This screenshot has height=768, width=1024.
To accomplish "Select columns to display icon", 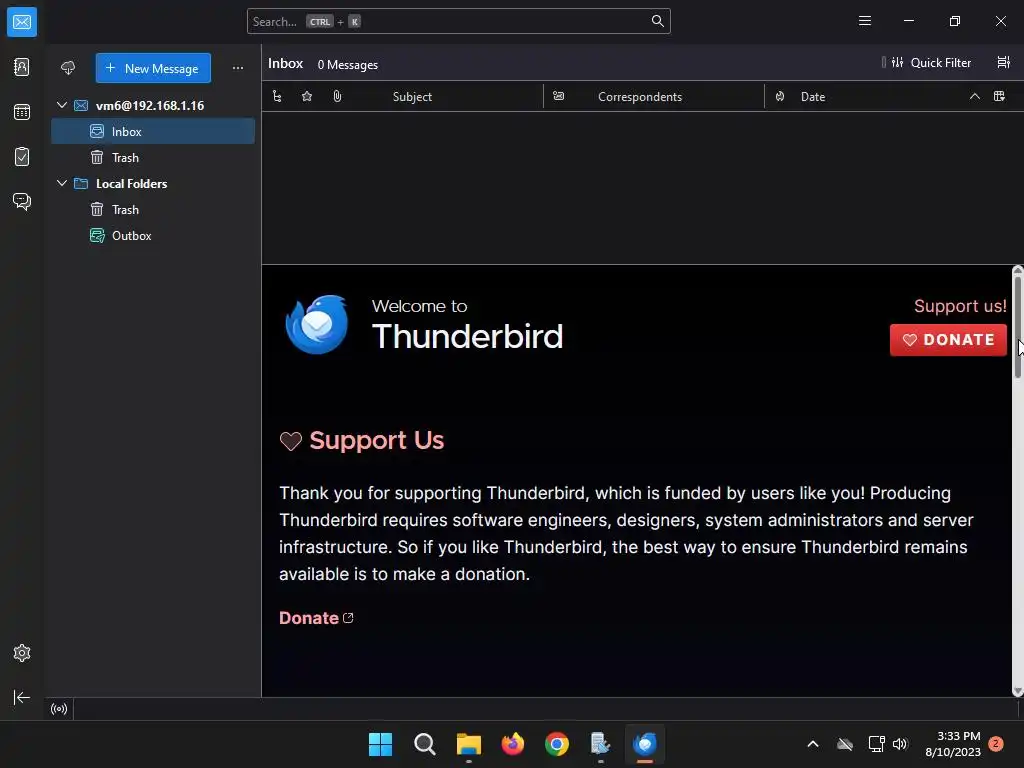I will [x=999, y=97].
